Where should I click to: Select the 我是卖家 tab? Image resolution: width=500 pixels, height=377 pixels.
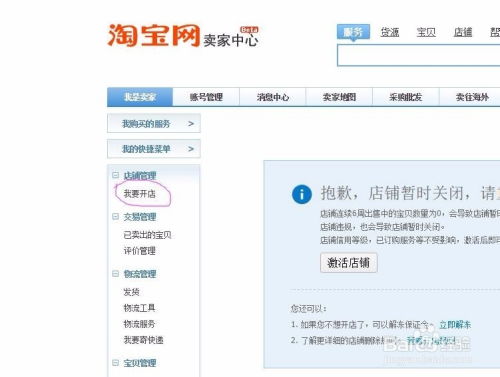tap(140, 97)
